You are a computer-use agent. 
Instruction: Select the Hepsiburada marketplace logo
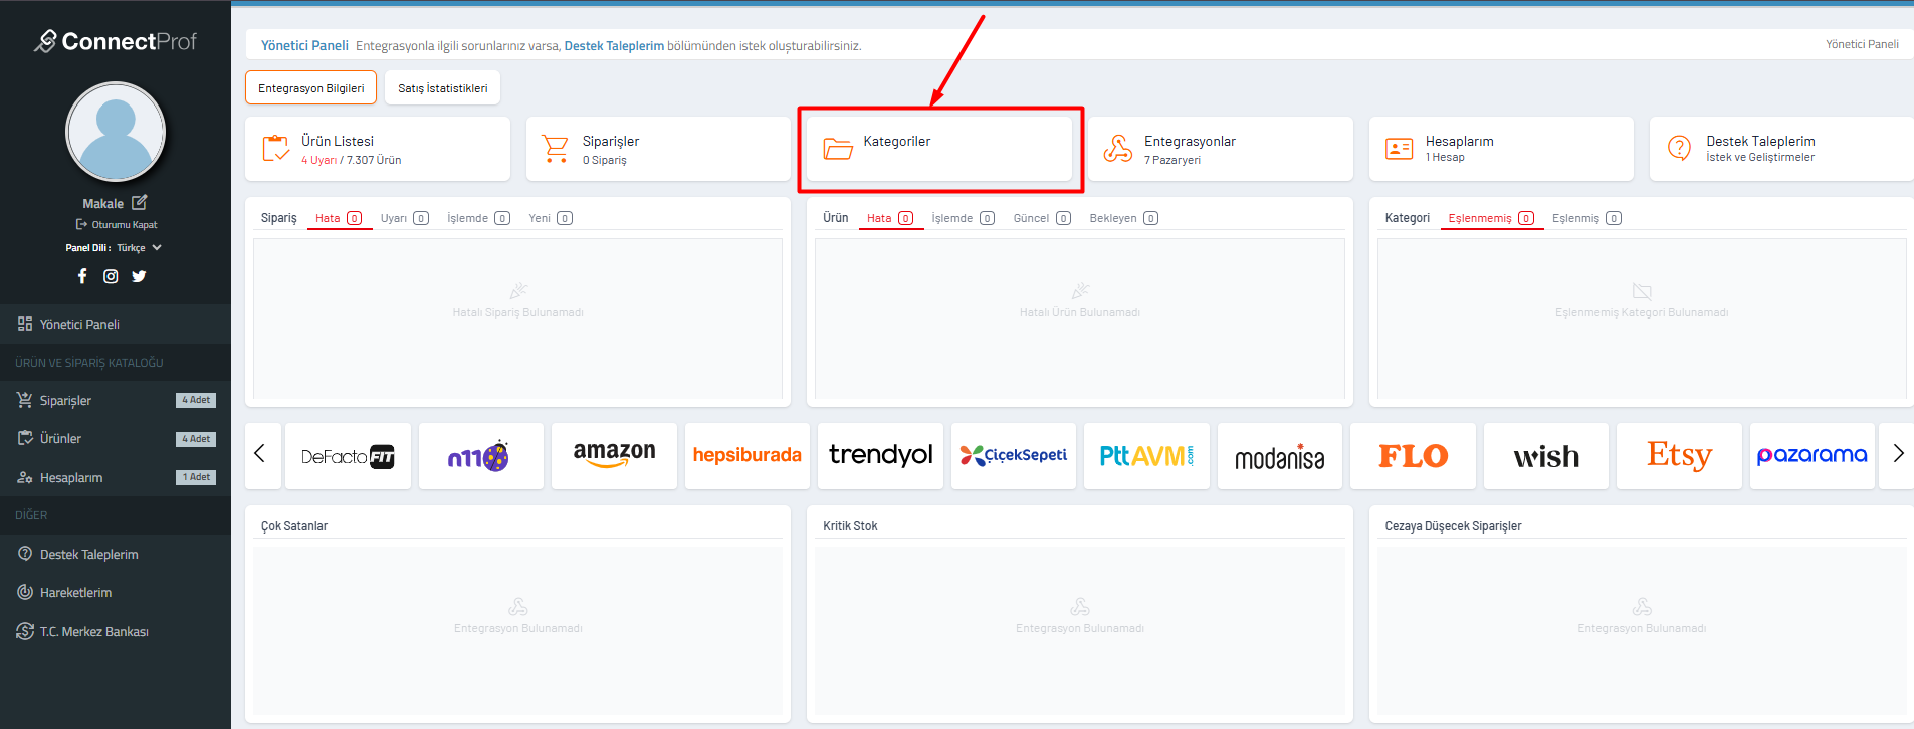click(x=747, y=456)
